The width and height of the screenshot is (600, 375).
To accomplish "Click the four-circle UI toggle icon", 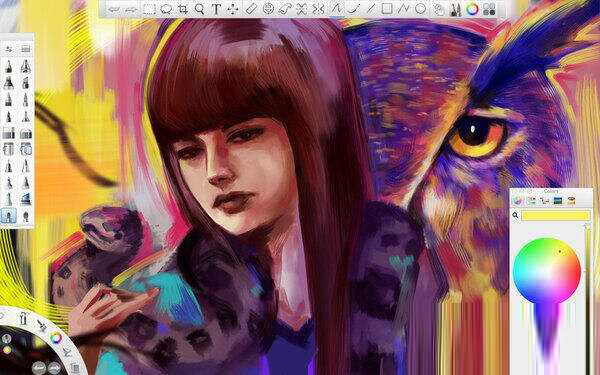I will pyautogui.click(x=489, y=9).
